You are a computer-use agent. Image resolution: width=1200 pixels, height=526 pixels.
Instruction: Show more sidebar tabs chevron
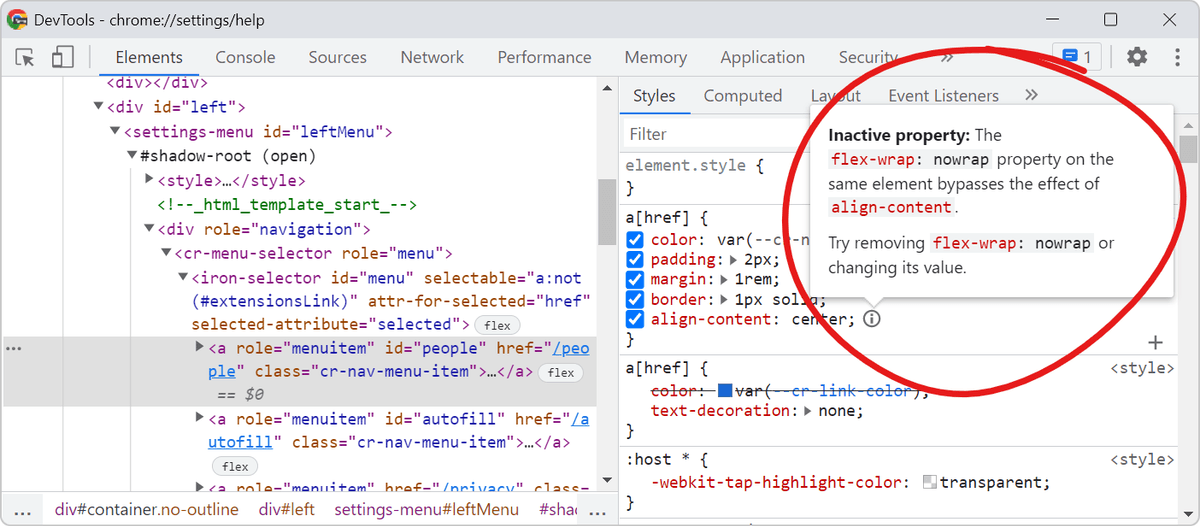click(x=1031, y=95)
